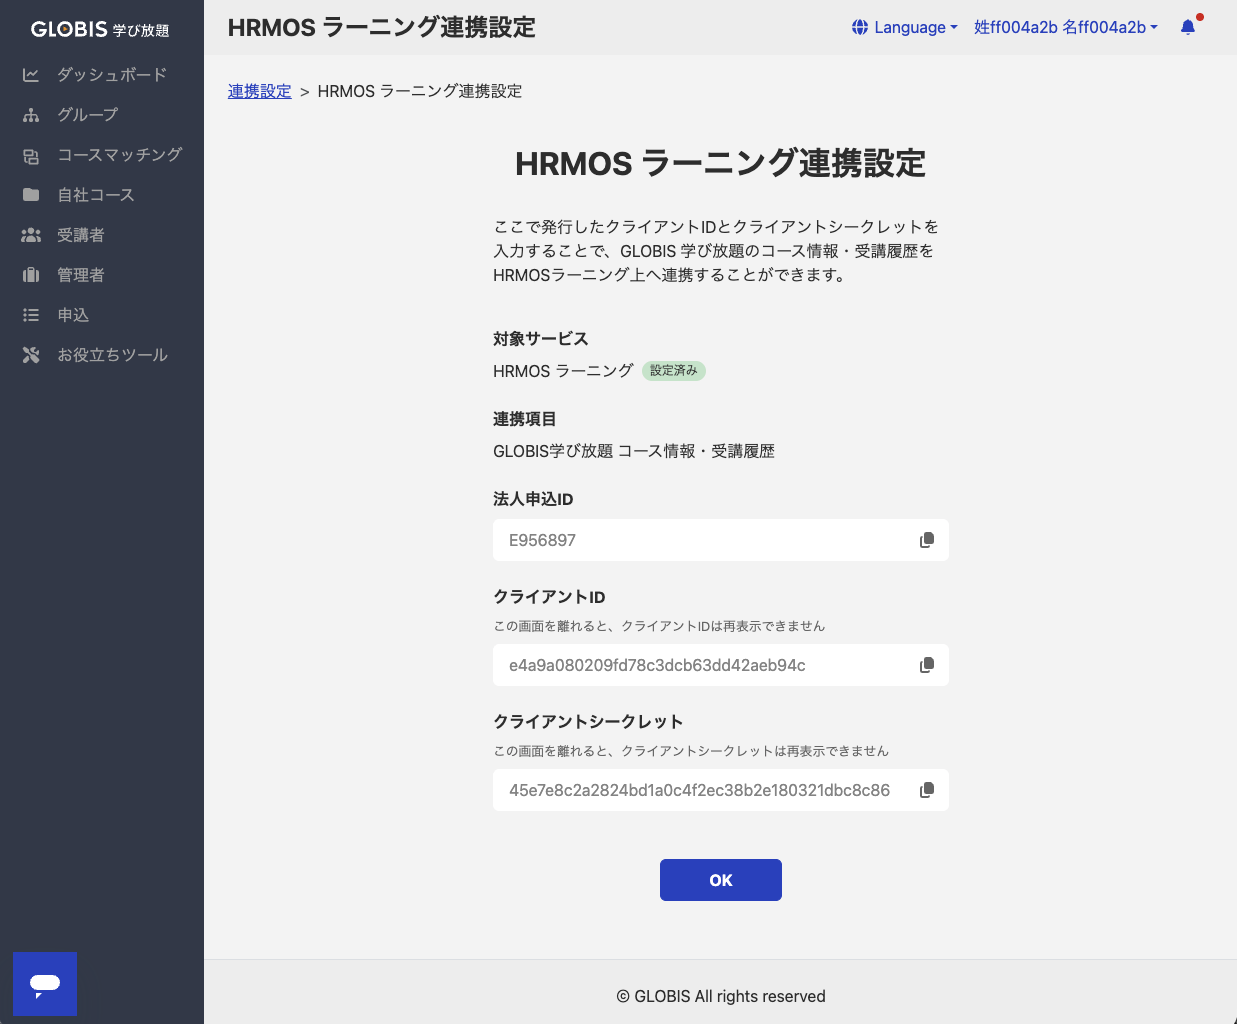Go to コースマッチング in sidebar

click(119, 155)
